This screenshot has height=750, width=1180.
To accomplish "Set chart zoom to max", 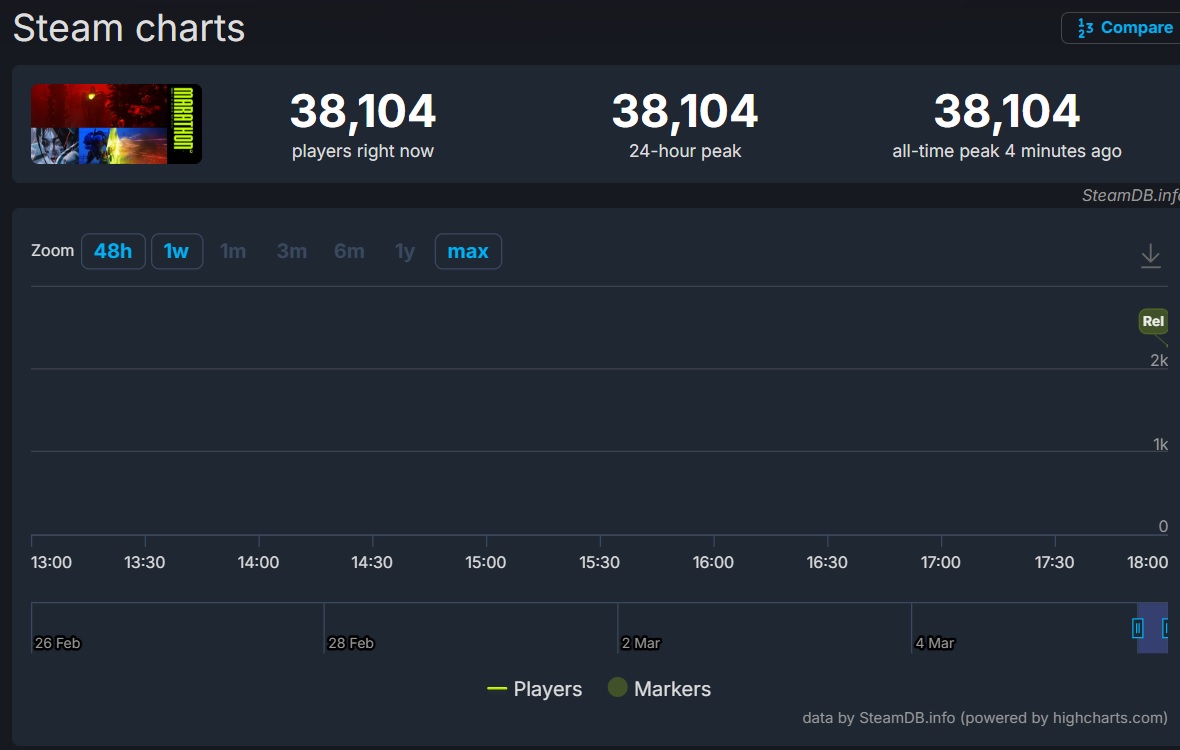I will (468, 251).
